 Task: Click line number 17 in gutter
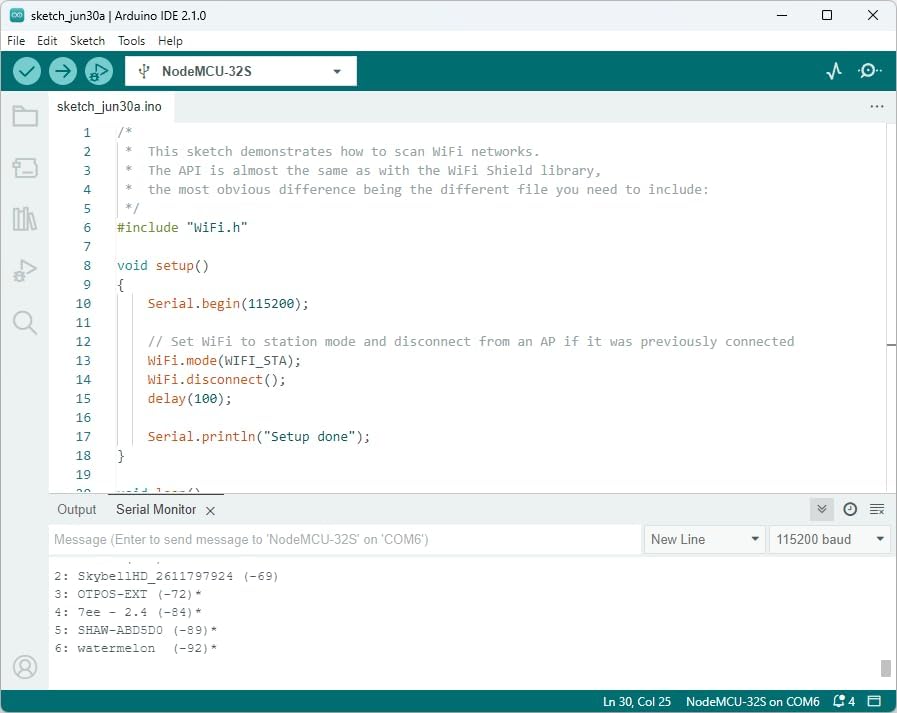84,437
